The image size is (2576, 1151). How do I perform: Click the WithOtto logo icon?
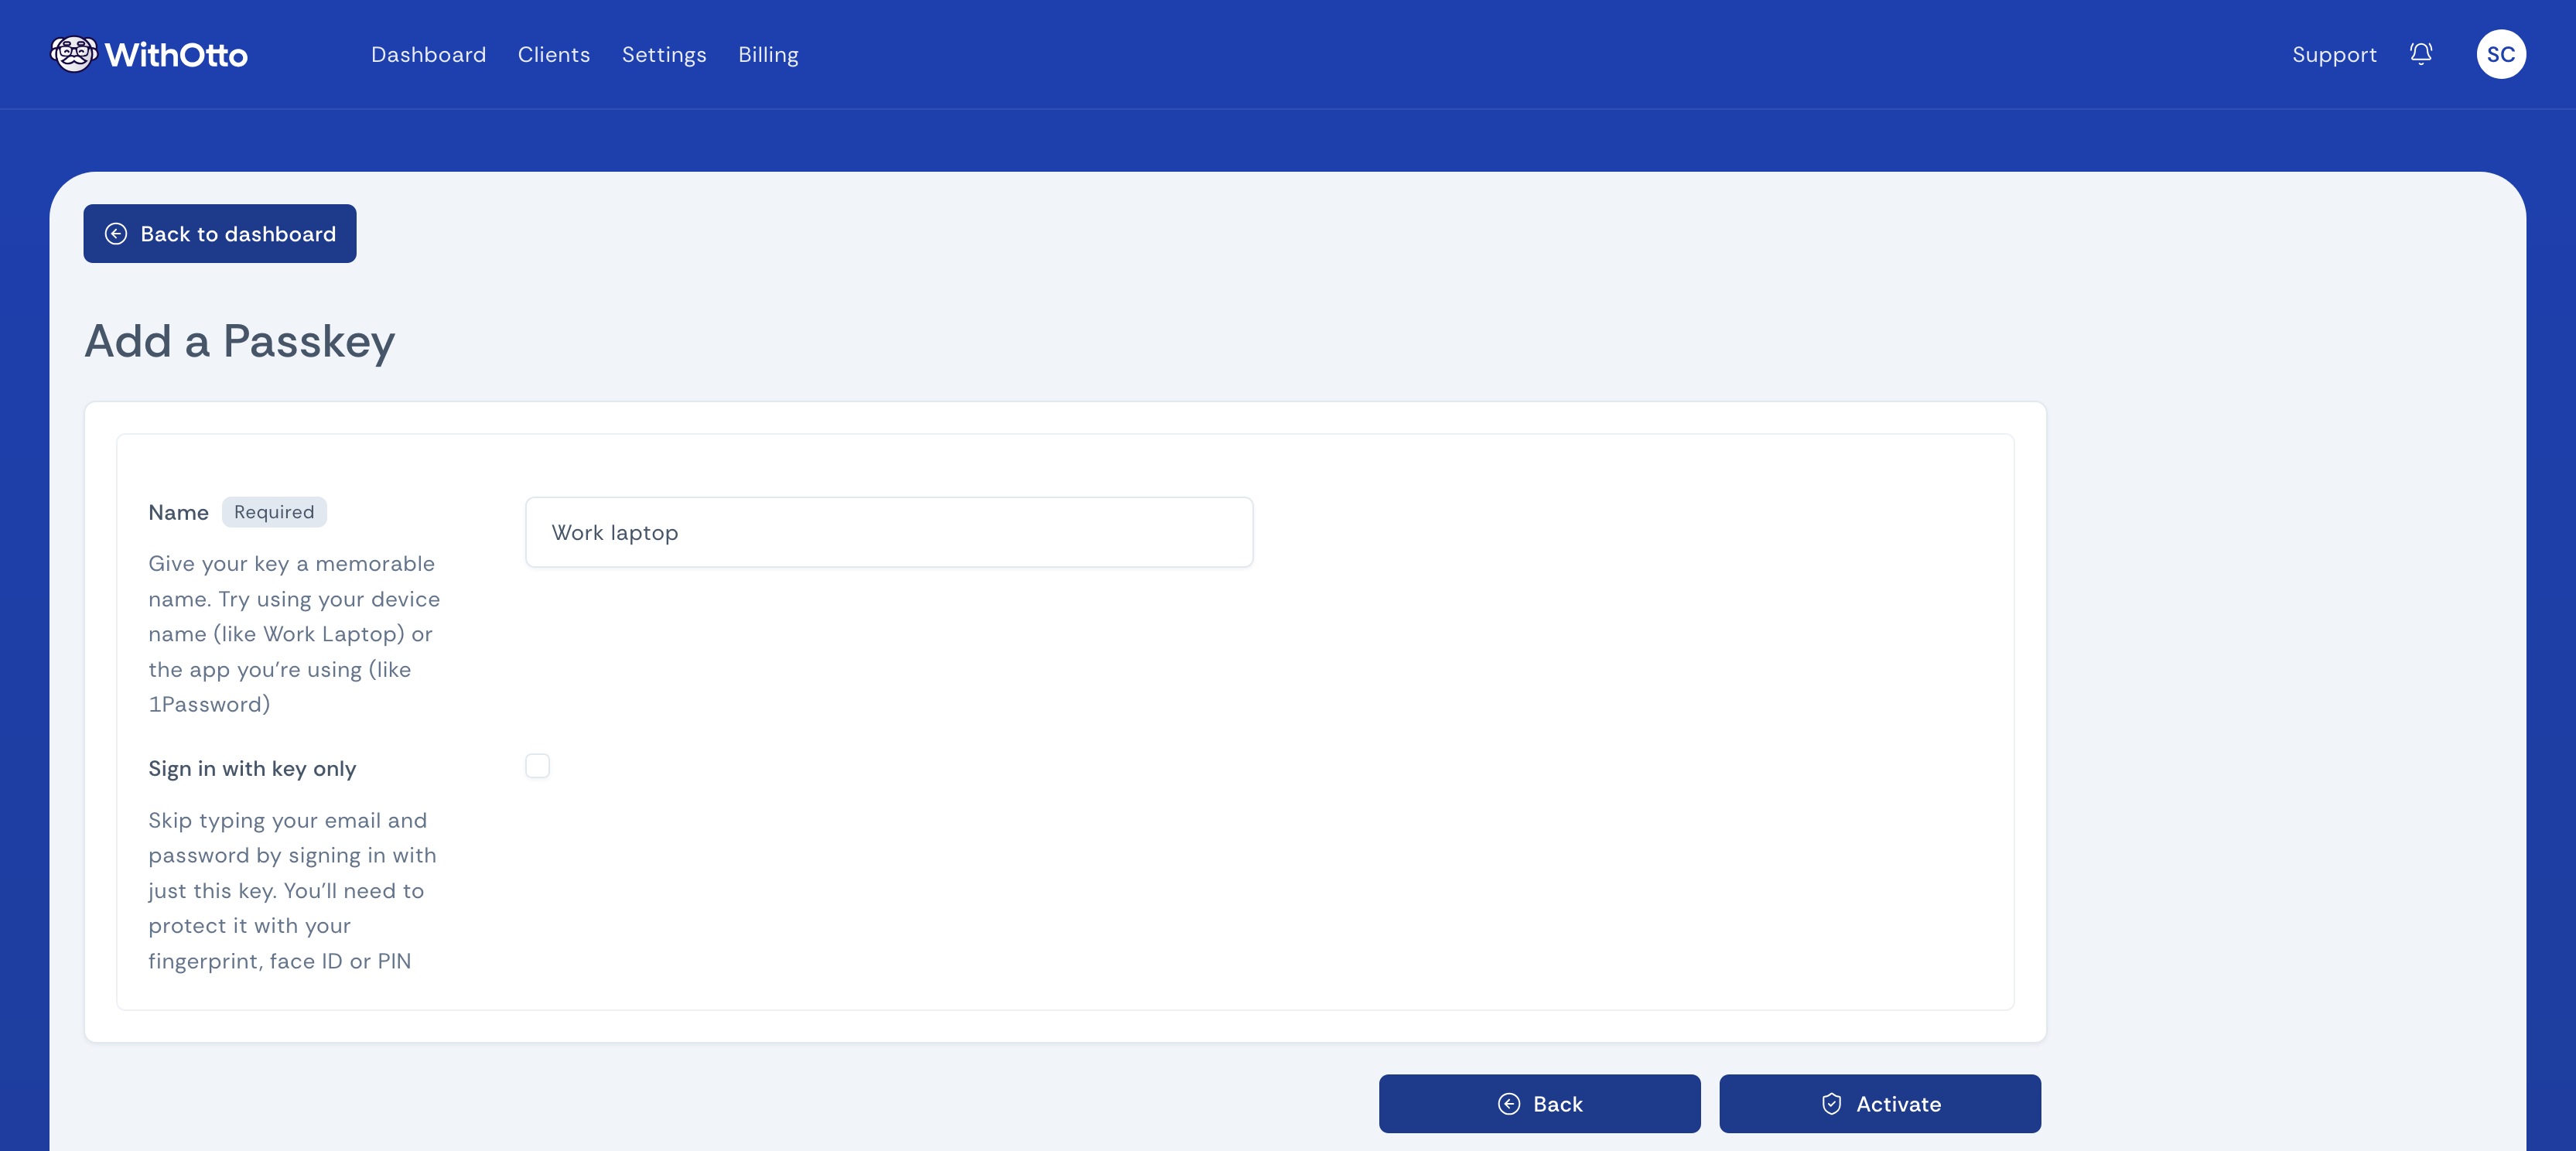70,54
